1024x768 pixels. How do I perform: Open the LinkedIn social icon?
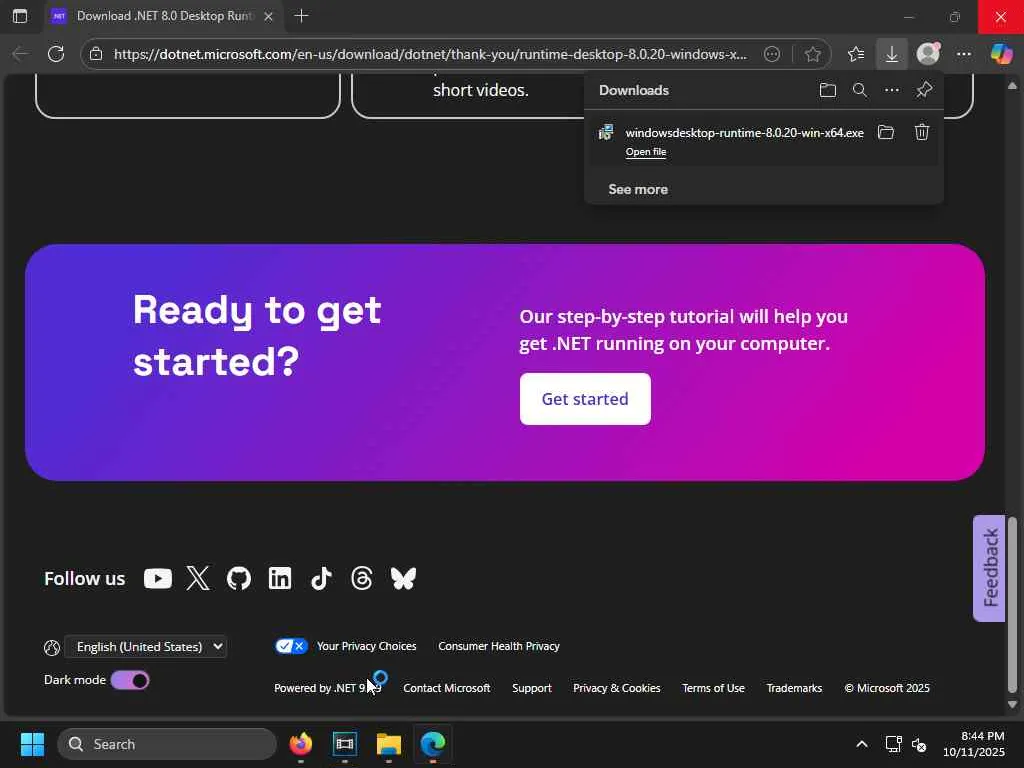(280, 579)
